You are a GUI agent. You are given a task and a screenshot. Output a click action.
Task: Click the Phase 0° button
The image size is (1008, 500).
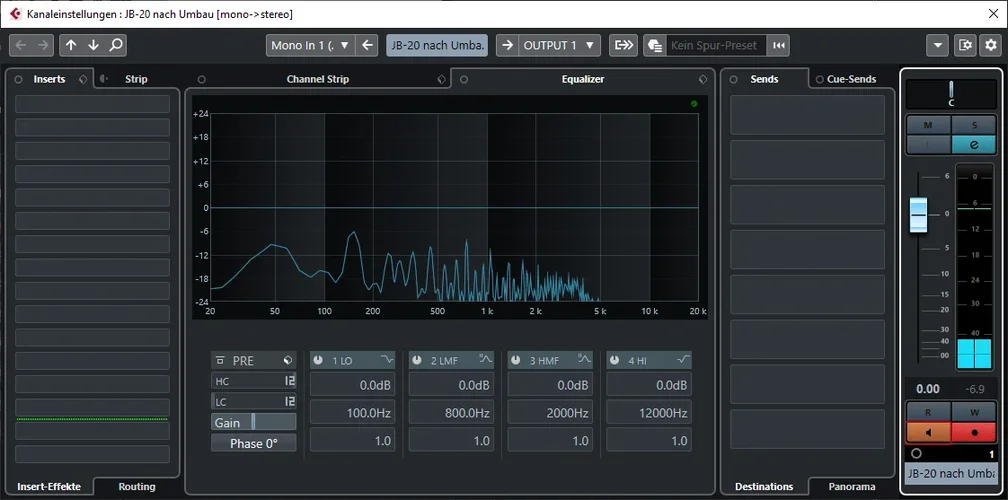(x=253, y=443)
